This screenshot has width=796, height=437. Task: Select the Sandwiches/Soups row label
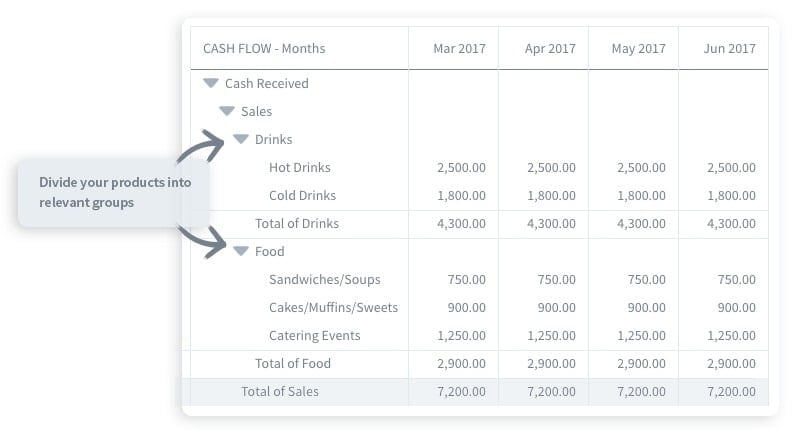coord(324,280)
